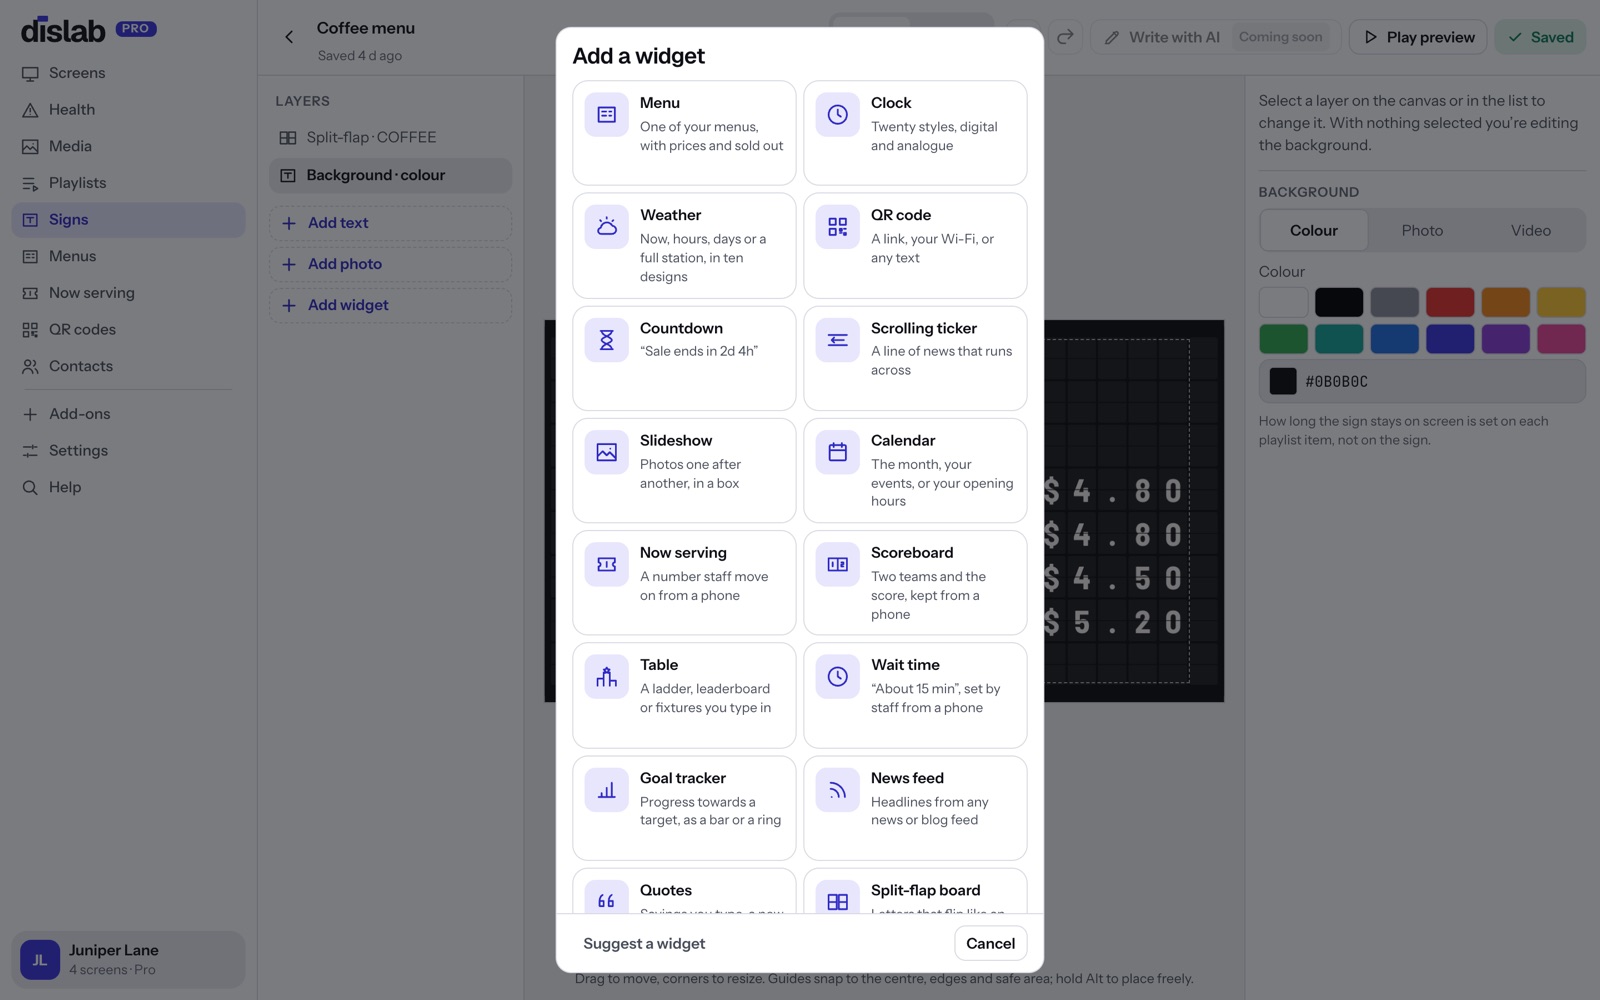Open Juniper Lane account card
Viewport: 1600px width, 1000px height.
point(128,960)
